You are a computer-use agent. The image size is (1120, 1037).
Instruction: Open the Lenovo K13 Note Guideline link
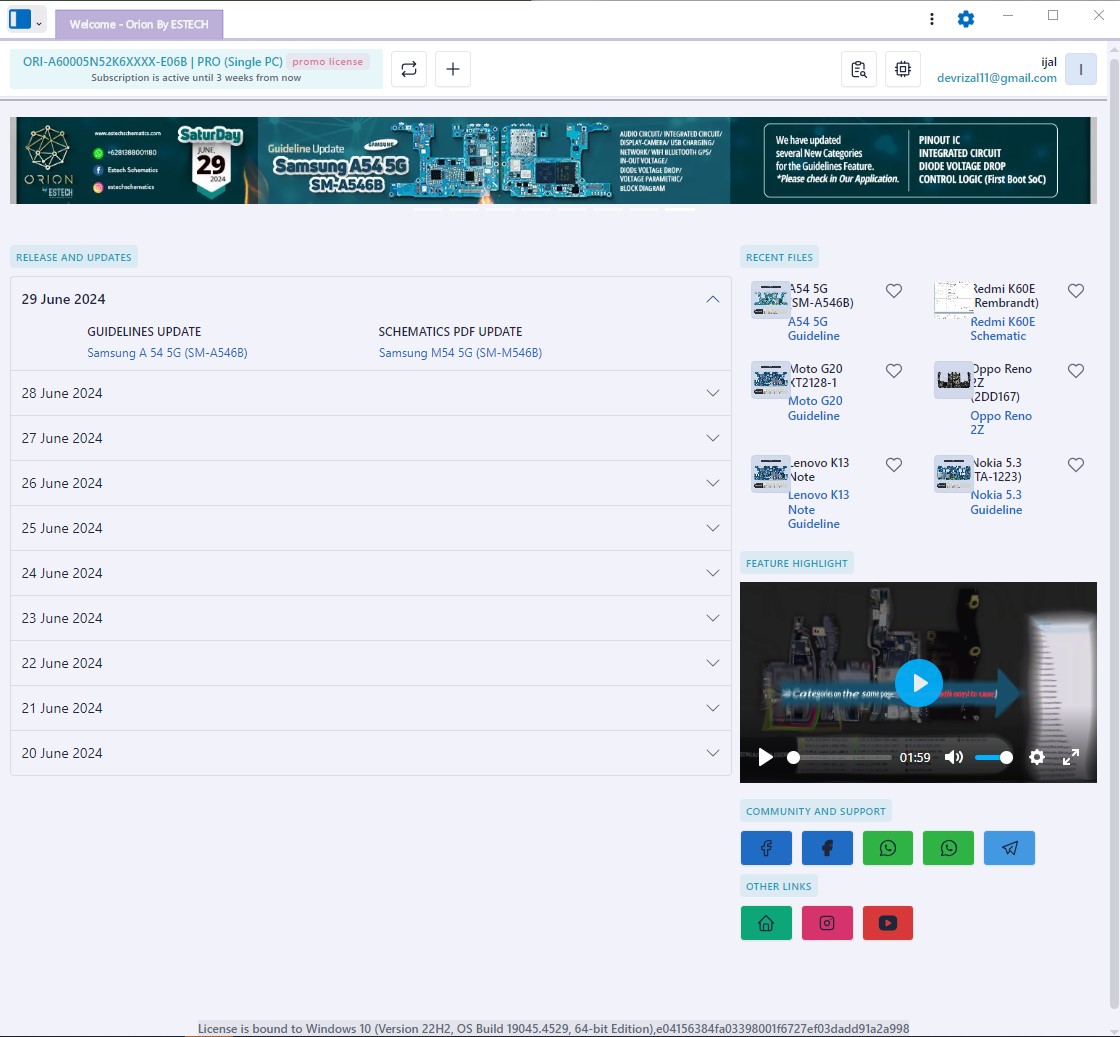click(x=819, y=509)
